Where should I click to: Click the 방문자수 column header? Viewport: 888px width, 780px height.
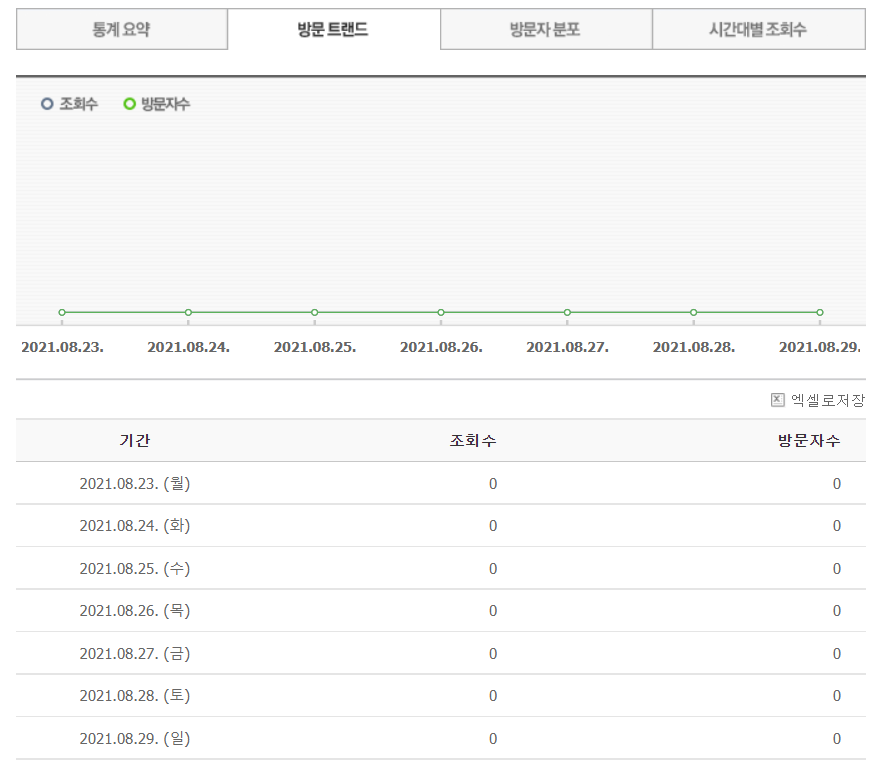(809, 440)
